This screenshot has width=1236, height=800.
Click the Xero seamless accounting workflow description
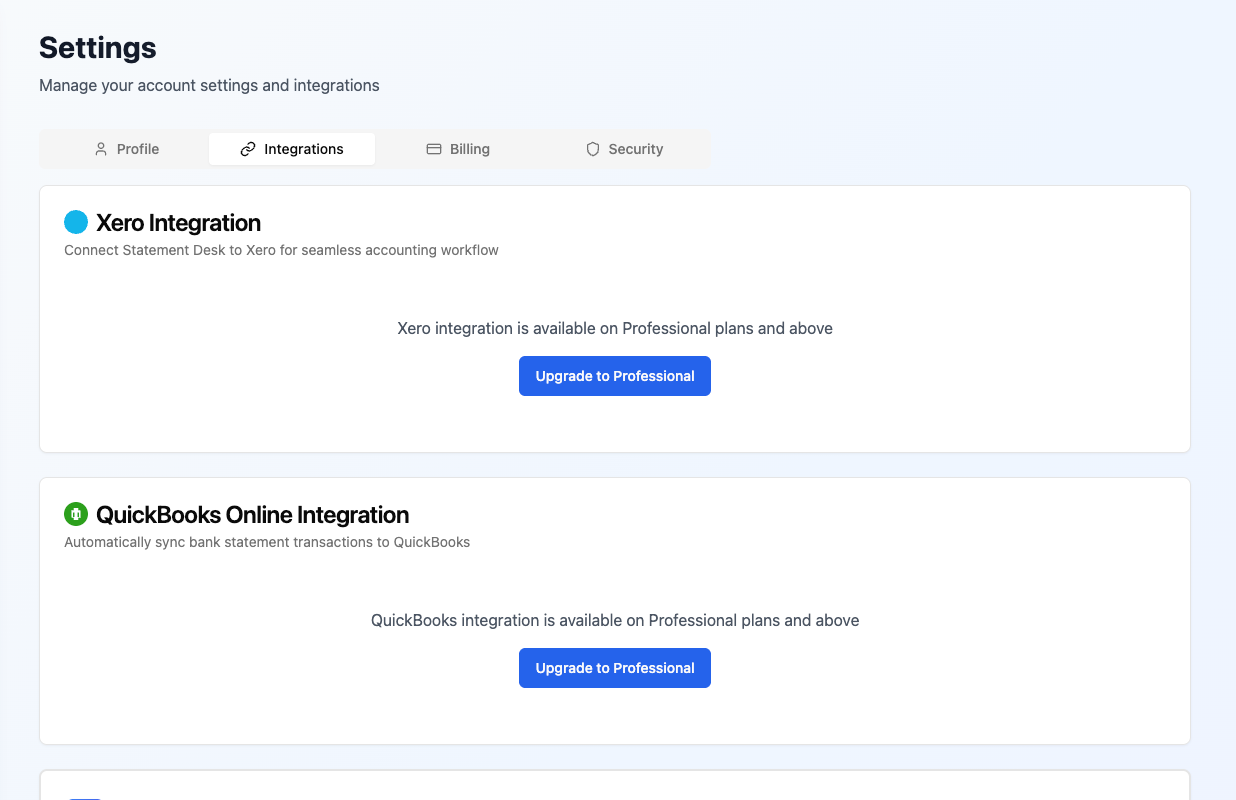coord(281,250)
